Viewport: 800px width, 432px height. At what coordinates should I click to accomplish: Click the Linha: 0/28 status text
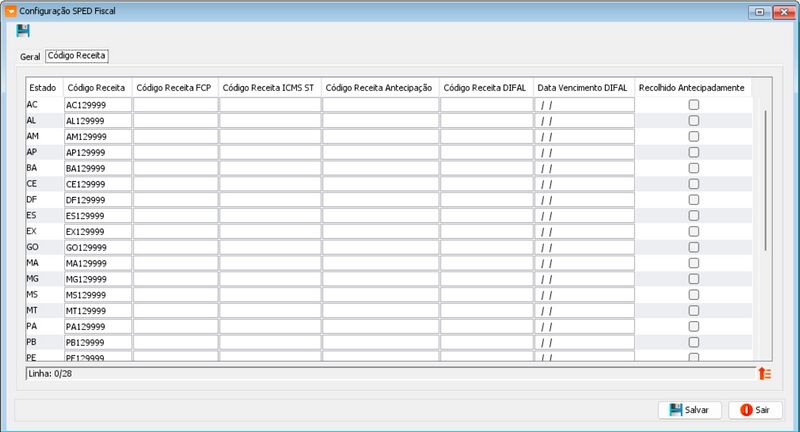pos(50,373)
